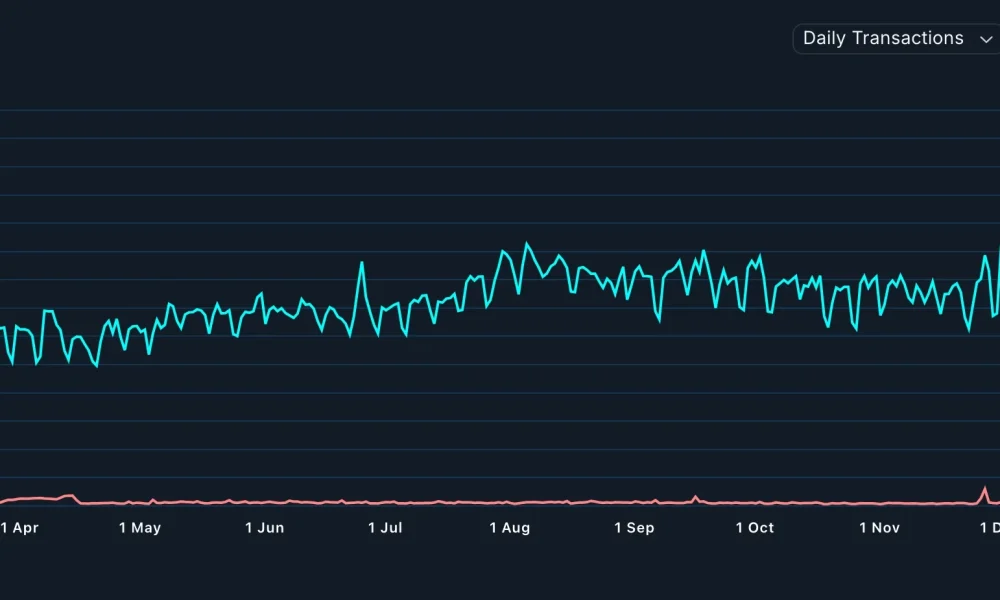
Task: Click the 1 Aug axis label
Action: [x=510, y=527]
